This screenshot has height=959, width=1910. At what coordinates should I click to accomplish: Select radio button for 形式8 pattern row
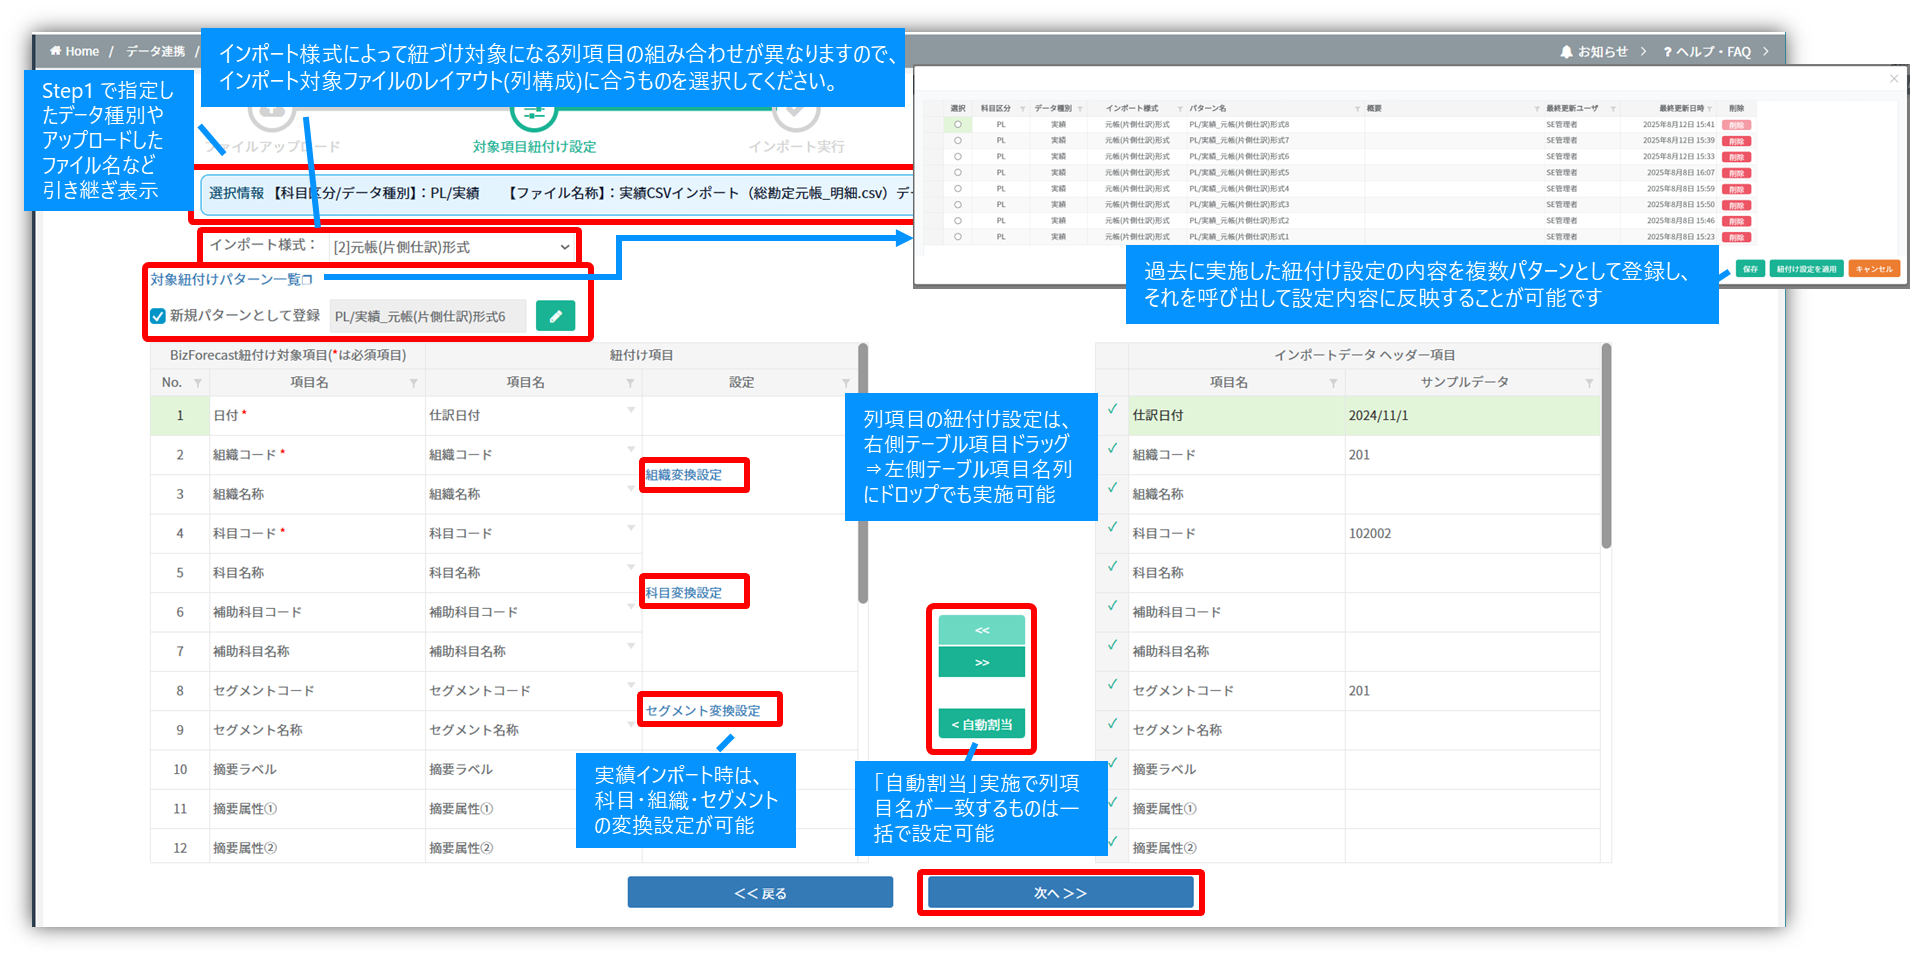click(x=958, y=125)
